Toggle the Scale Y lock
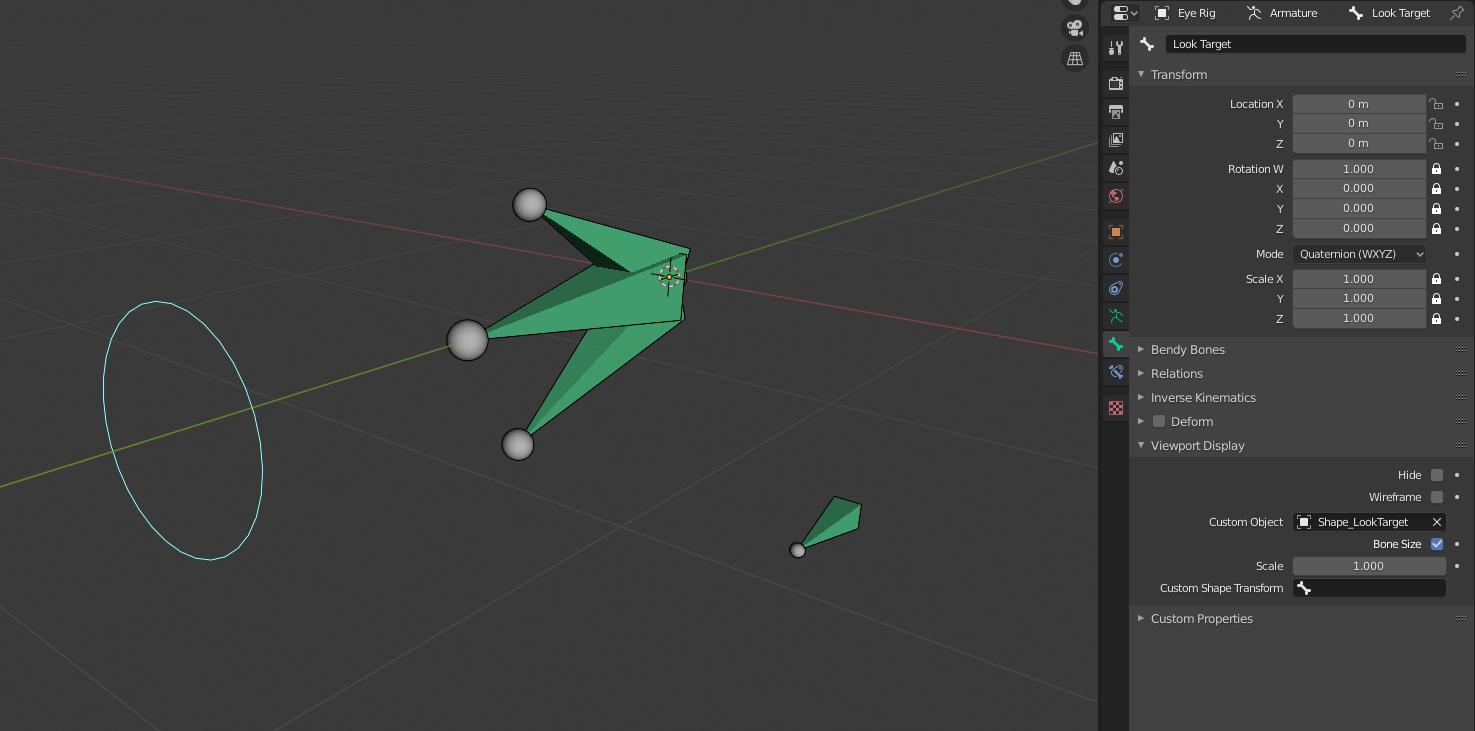Image resolution: width=1475 pixels, height=731 pixels. pos(1436,298)
